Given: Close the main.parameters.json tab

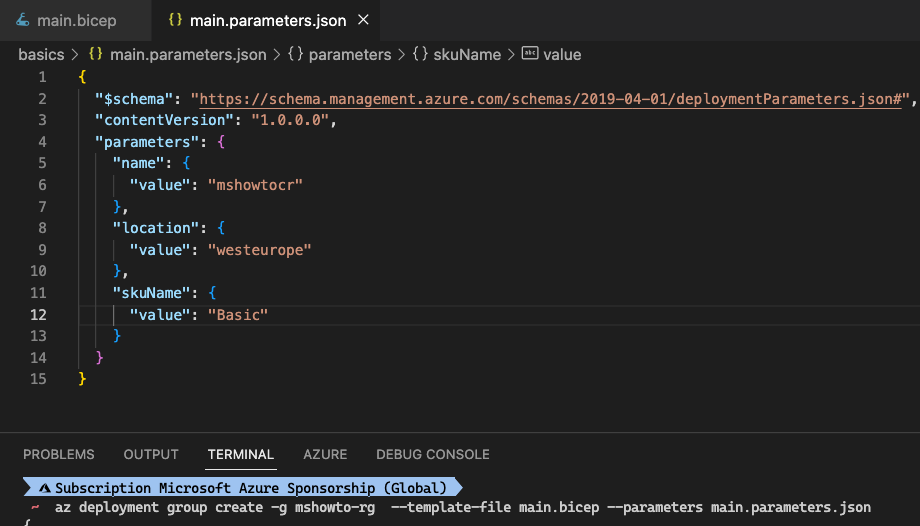Looking at the screenshot, I should pos(363,20).
